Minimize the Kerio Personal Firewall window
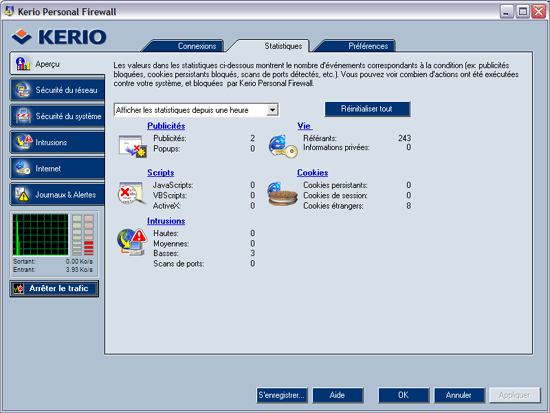Viewport: 550px width, 413px height. pos(506,12)
